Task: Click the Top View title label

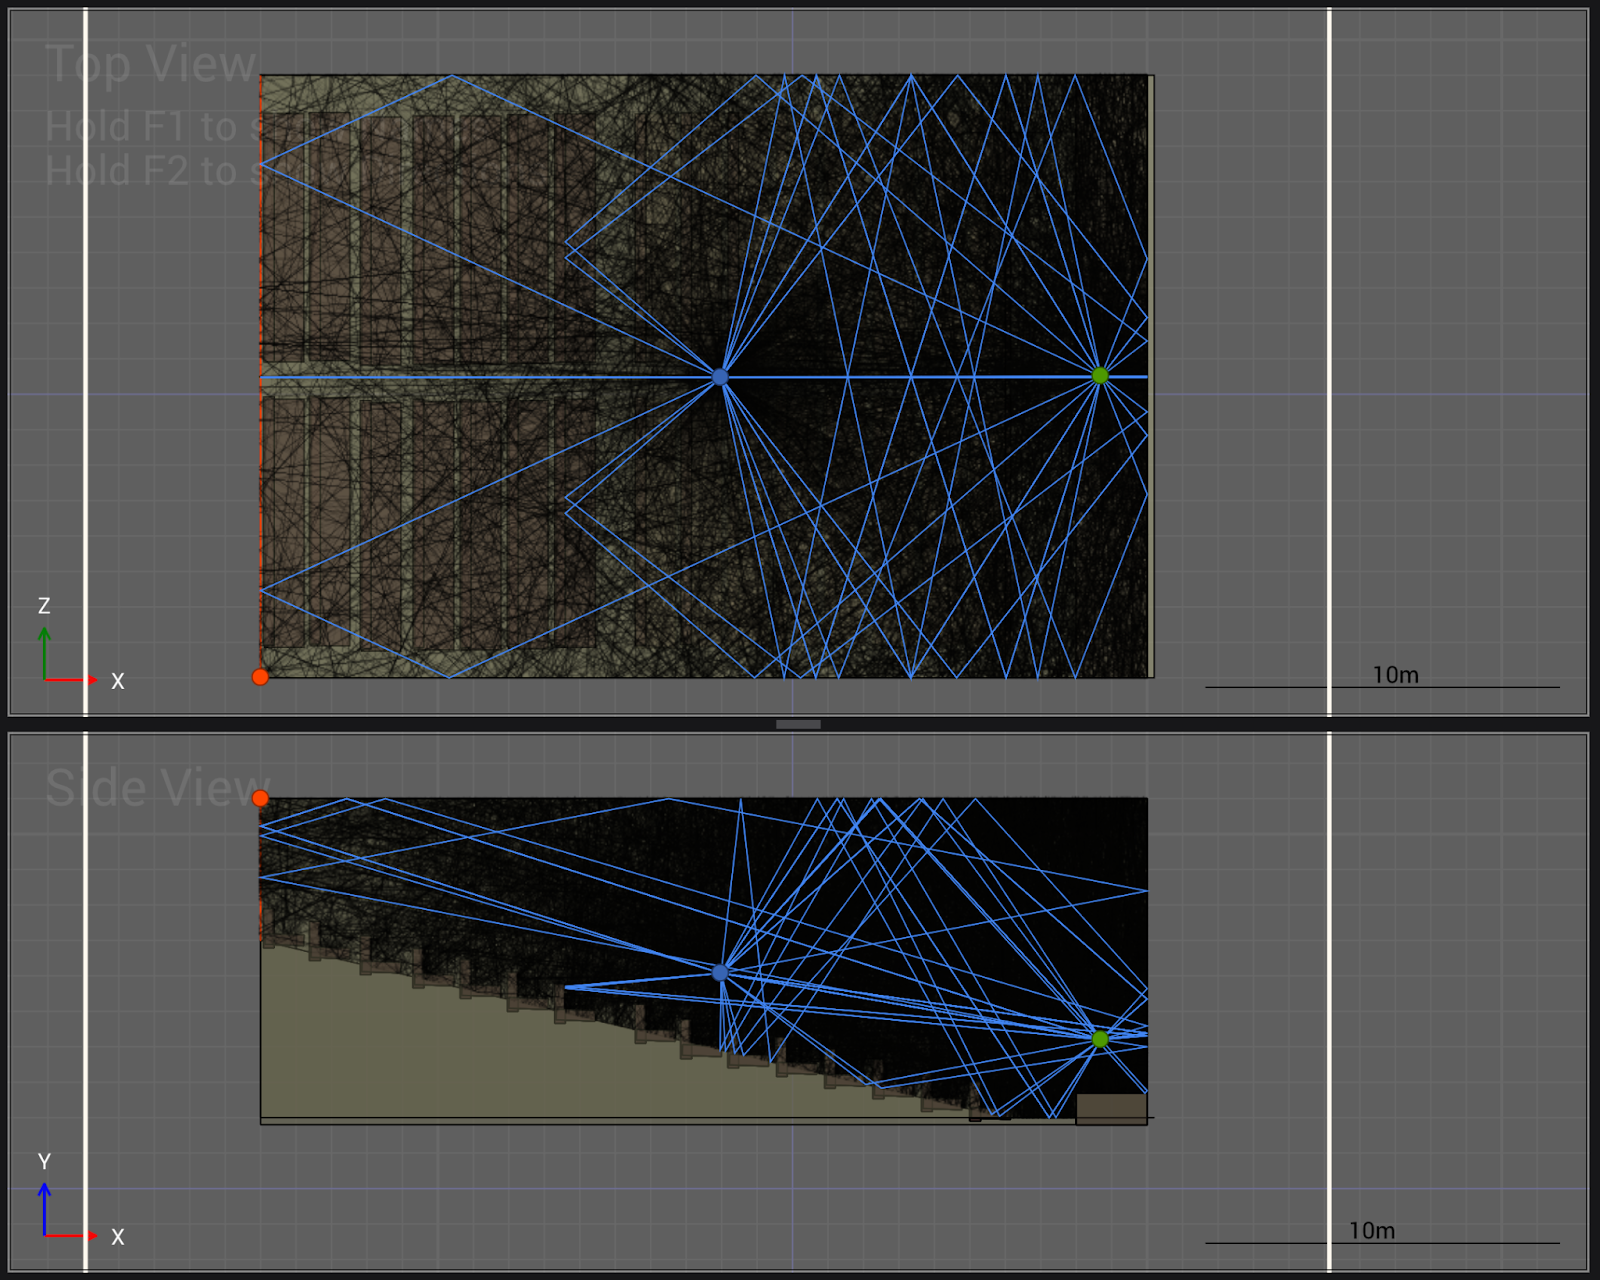Action: (151, 65)
